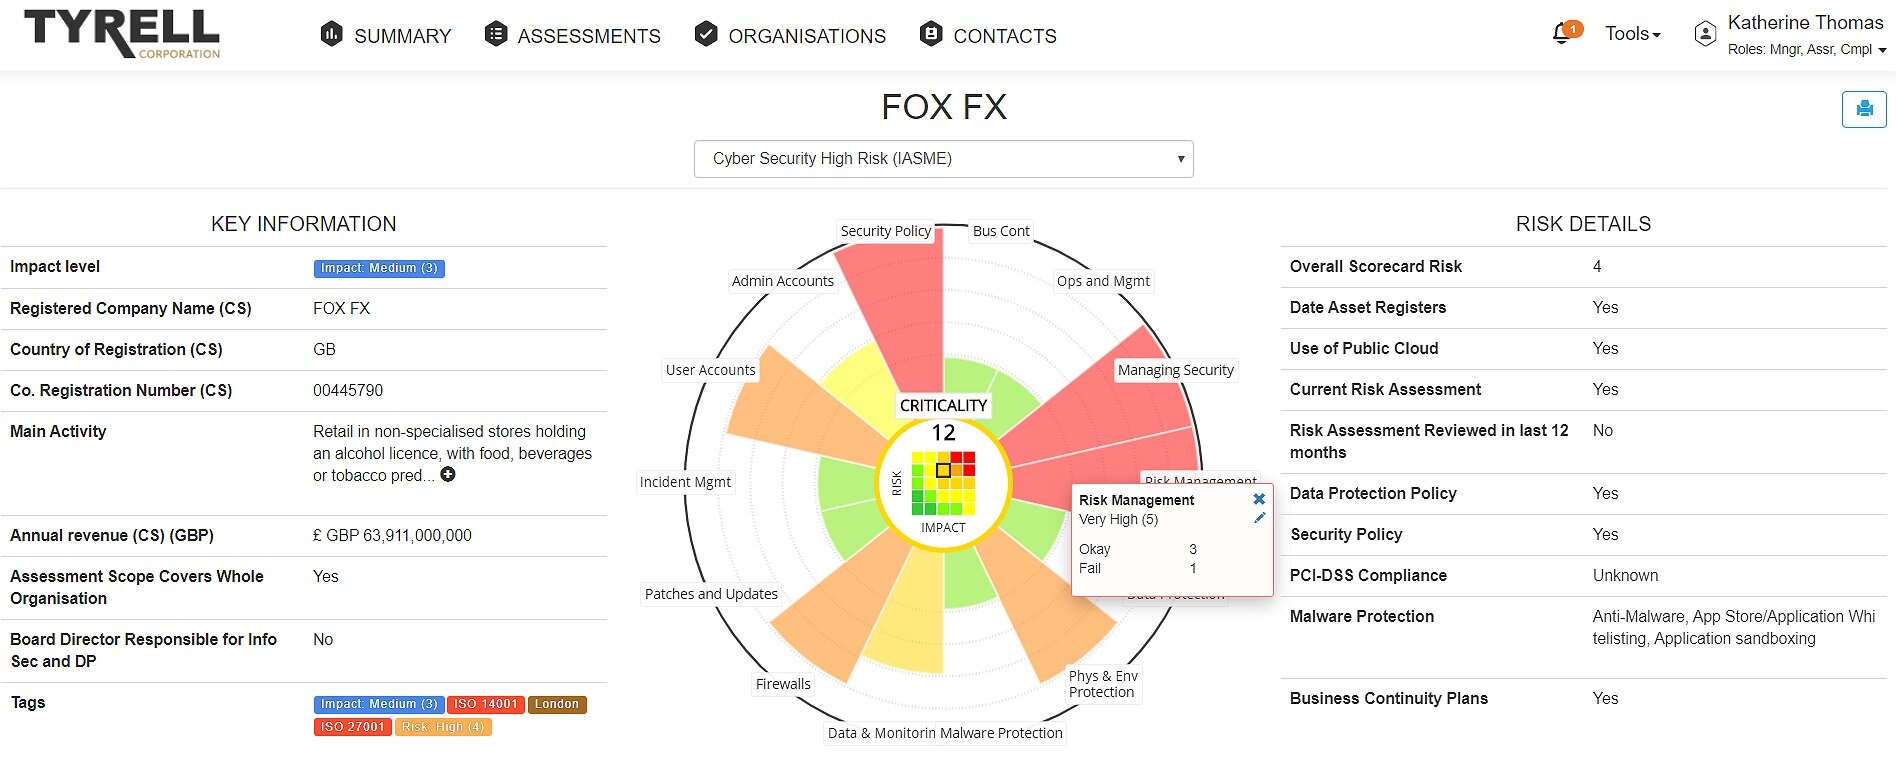The width and height of the screenshot is (1896, 760).
Task: Click the Malware Protection details text
Action: 1734,628
